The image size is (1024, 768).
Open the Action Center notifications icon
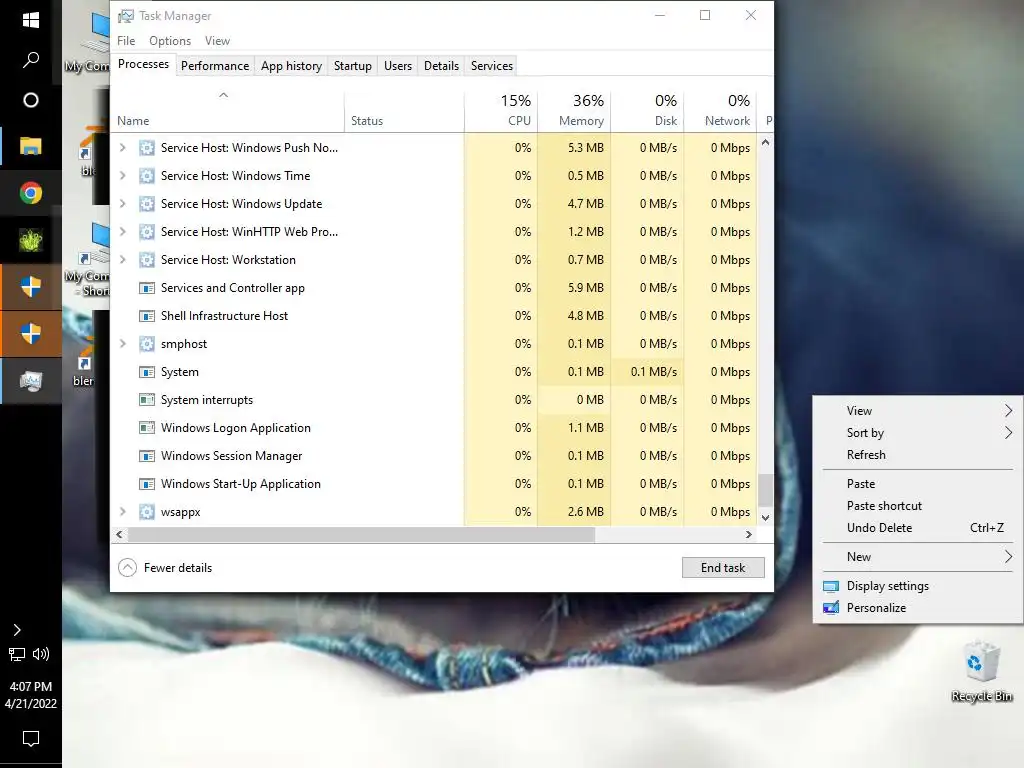click(x=31, y=739)
